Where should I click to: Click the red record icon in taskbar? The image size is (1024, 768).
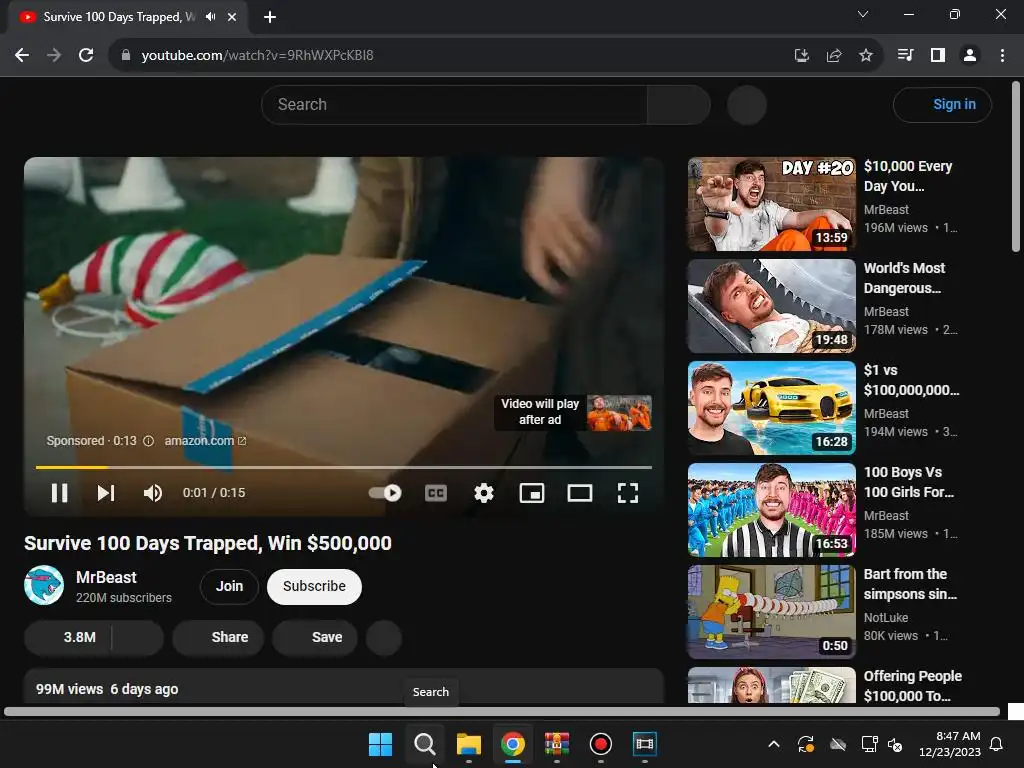coord(601,744)
